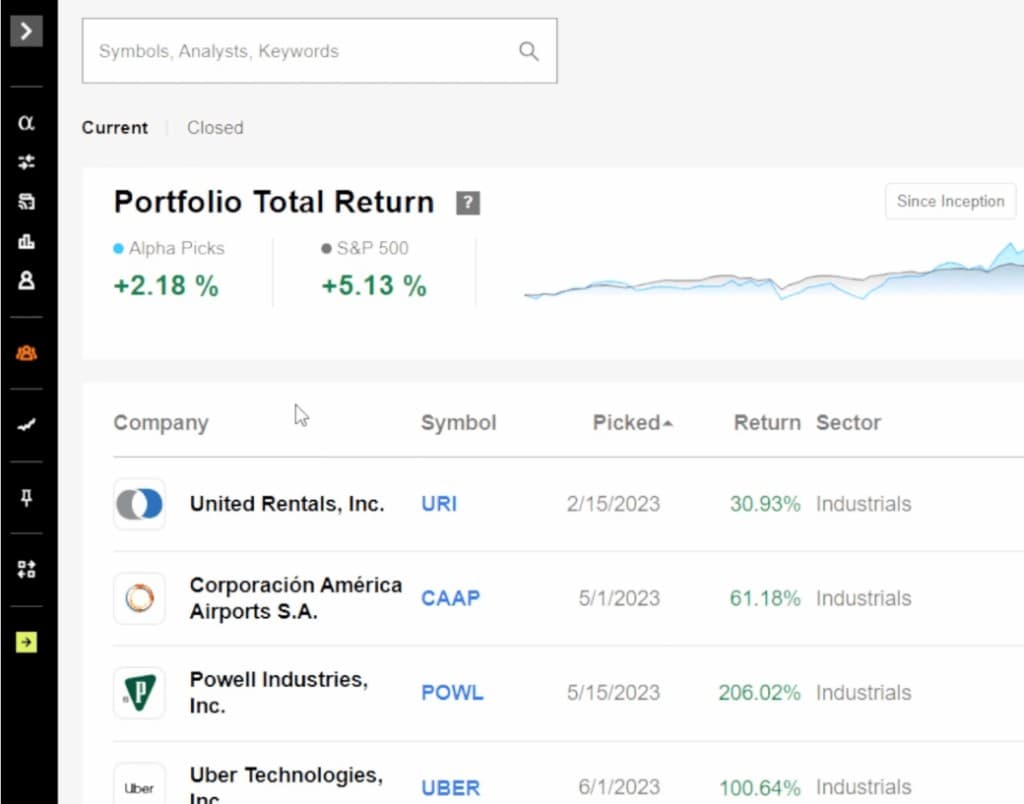Click the 206.02% return value
This screenshot has height=804, width=1024.
(x=760, y=693)
